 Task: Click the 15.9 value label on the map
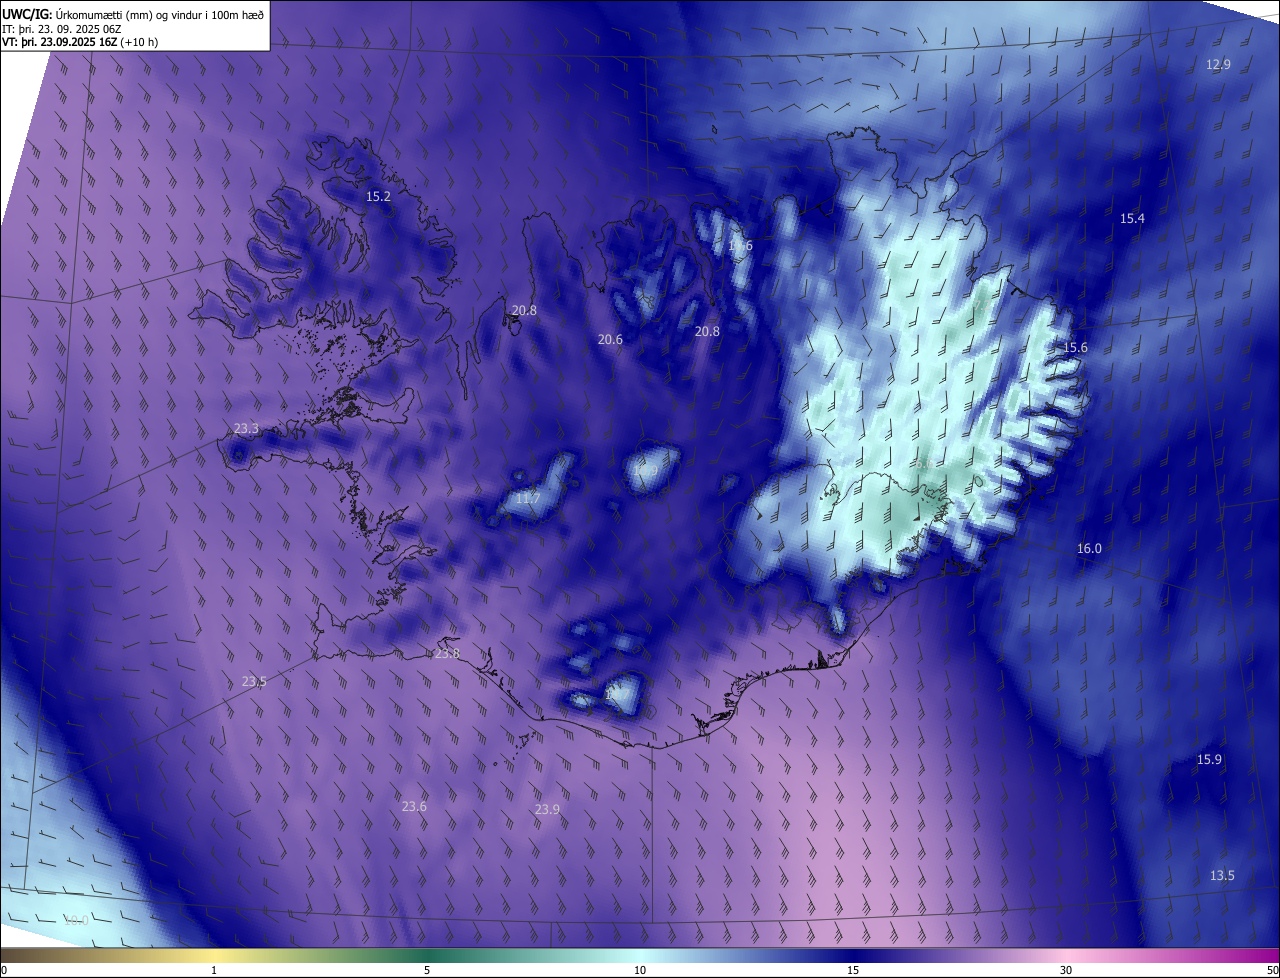pos(1209,759)
